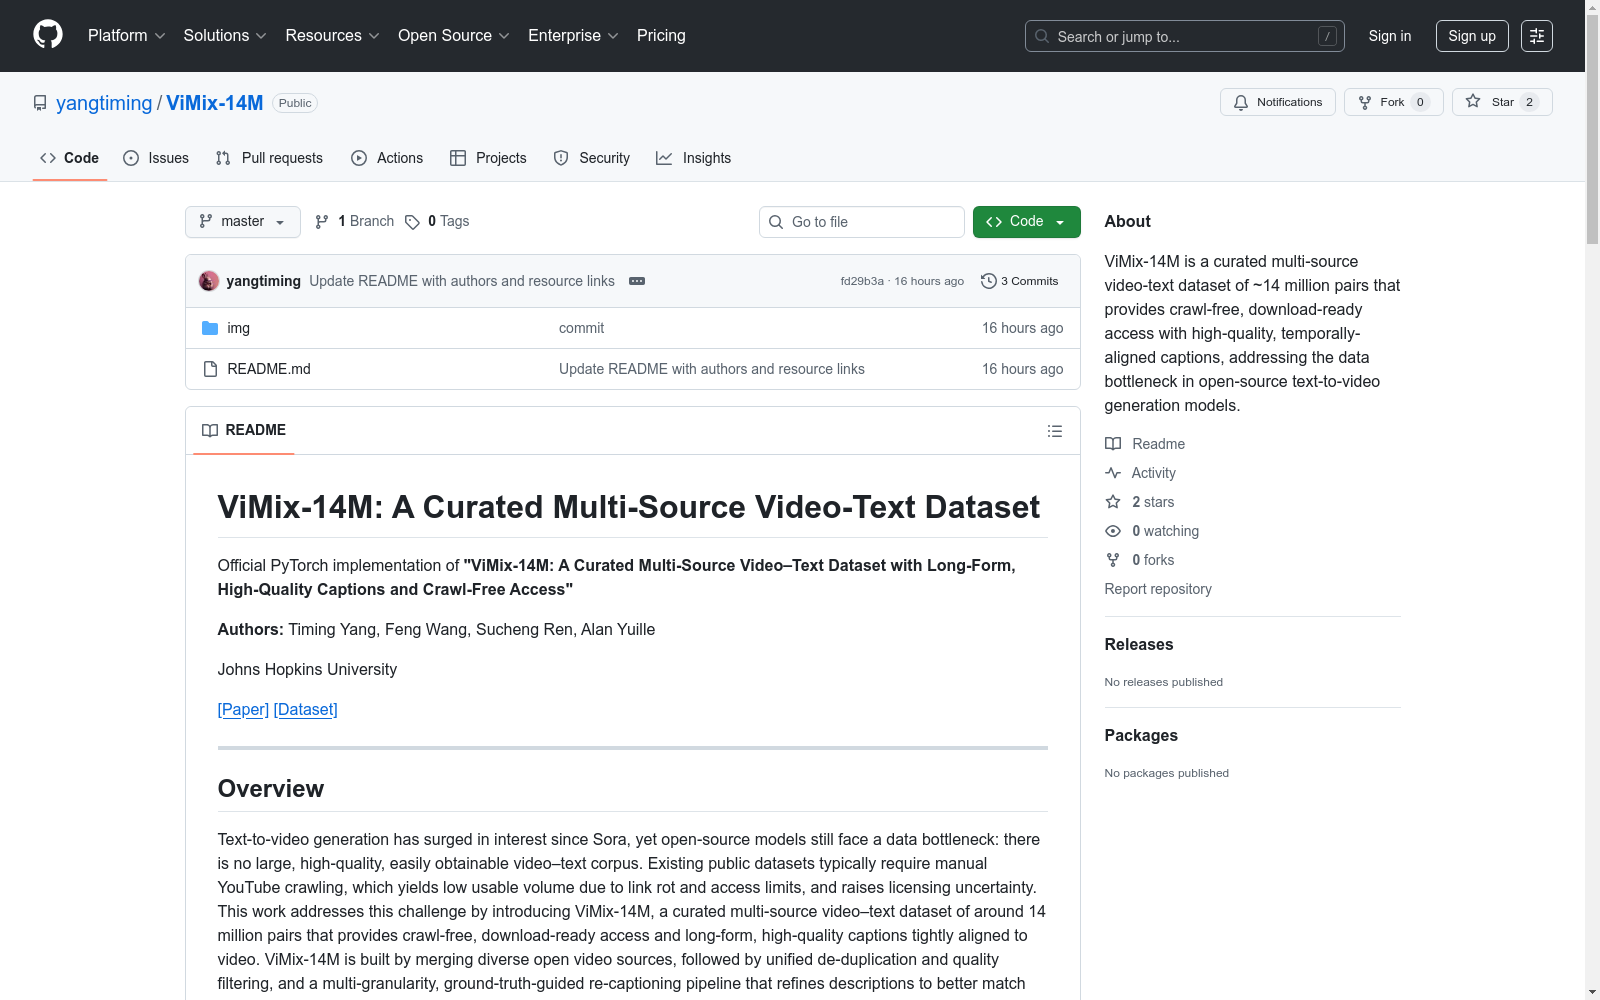Click the book icon next to Readme
This screenshot has height=1000, width=1600.
coord(1113,444)
